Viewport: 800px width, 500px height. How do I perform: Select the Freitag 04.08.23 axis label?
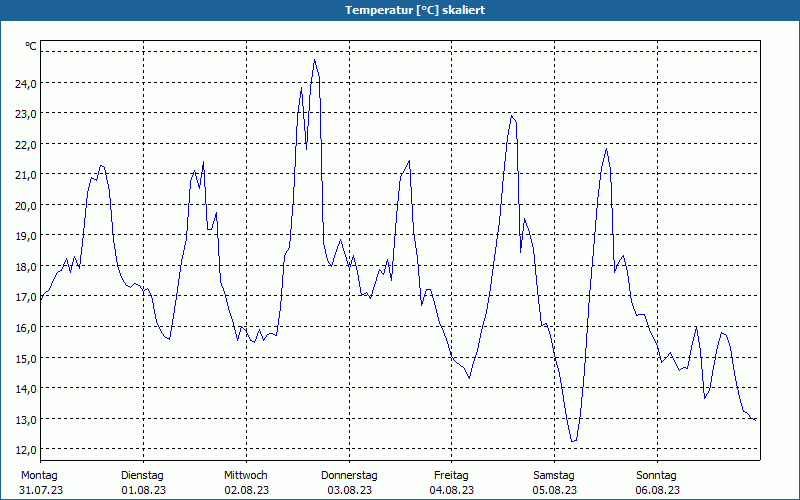[x=452, y=483]
